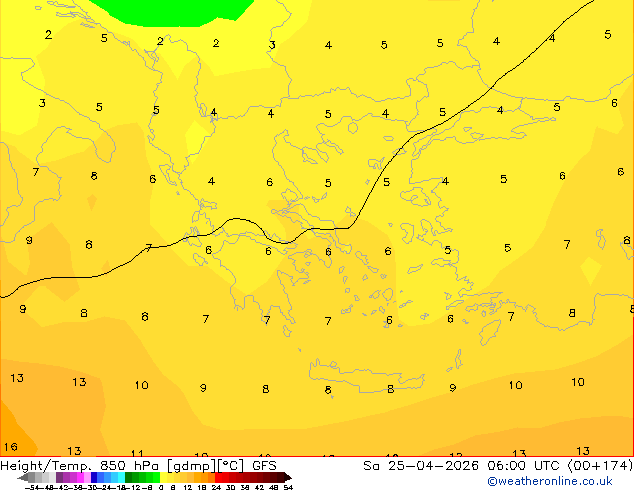
Task: Pick the cyan legend swatch
Action: [x=121, y=477]
